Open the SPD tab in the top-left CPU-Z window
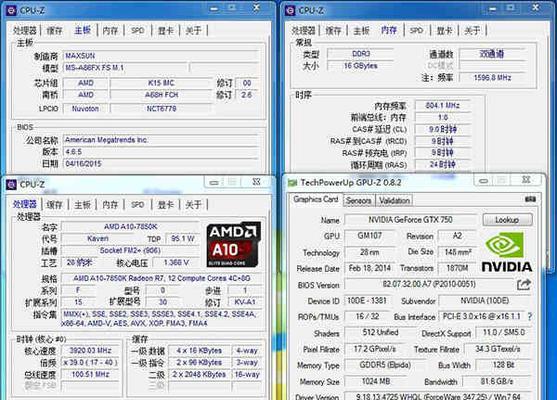Image resolution: width=557 pixels, height=400 pixels. [137, 31]
